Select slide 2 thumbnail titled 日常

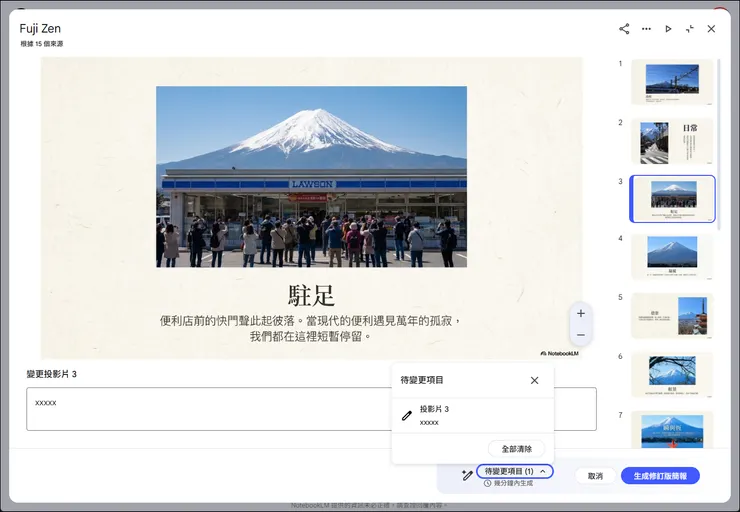coord(672,141)
